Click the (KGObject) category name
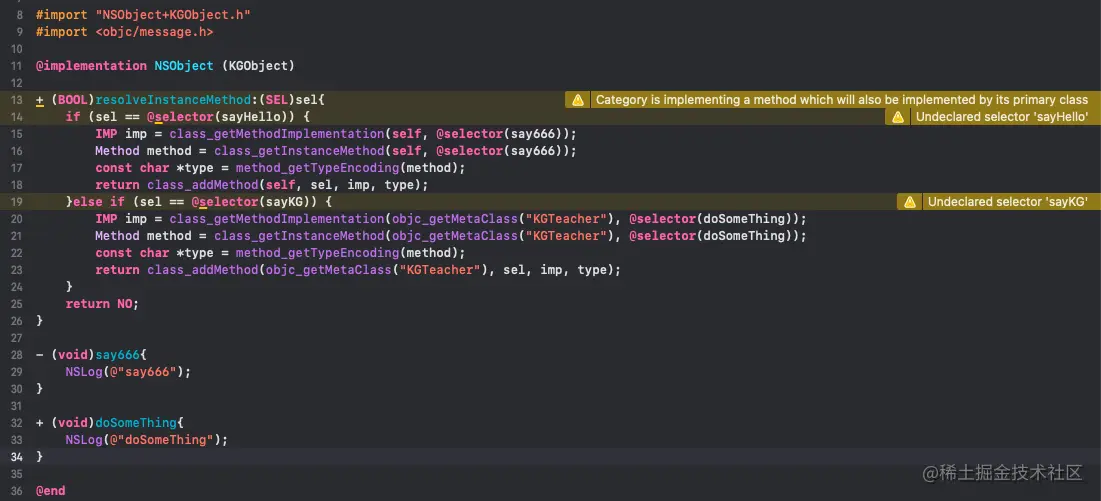 point(258,66)
